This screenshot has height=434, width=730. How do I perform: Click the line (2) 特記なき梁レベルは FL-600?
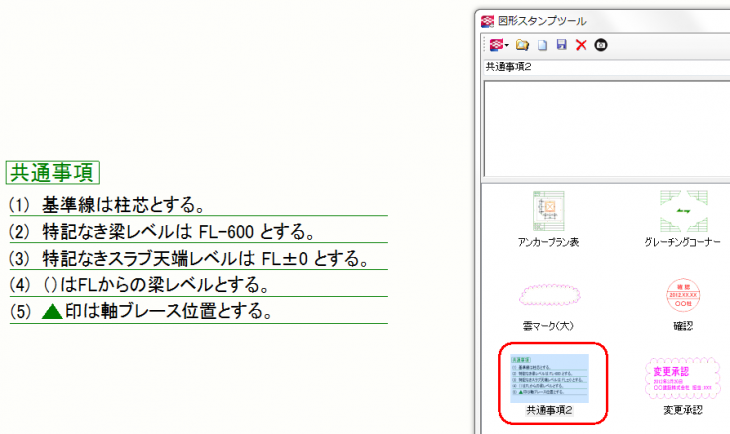click(163, 232)
